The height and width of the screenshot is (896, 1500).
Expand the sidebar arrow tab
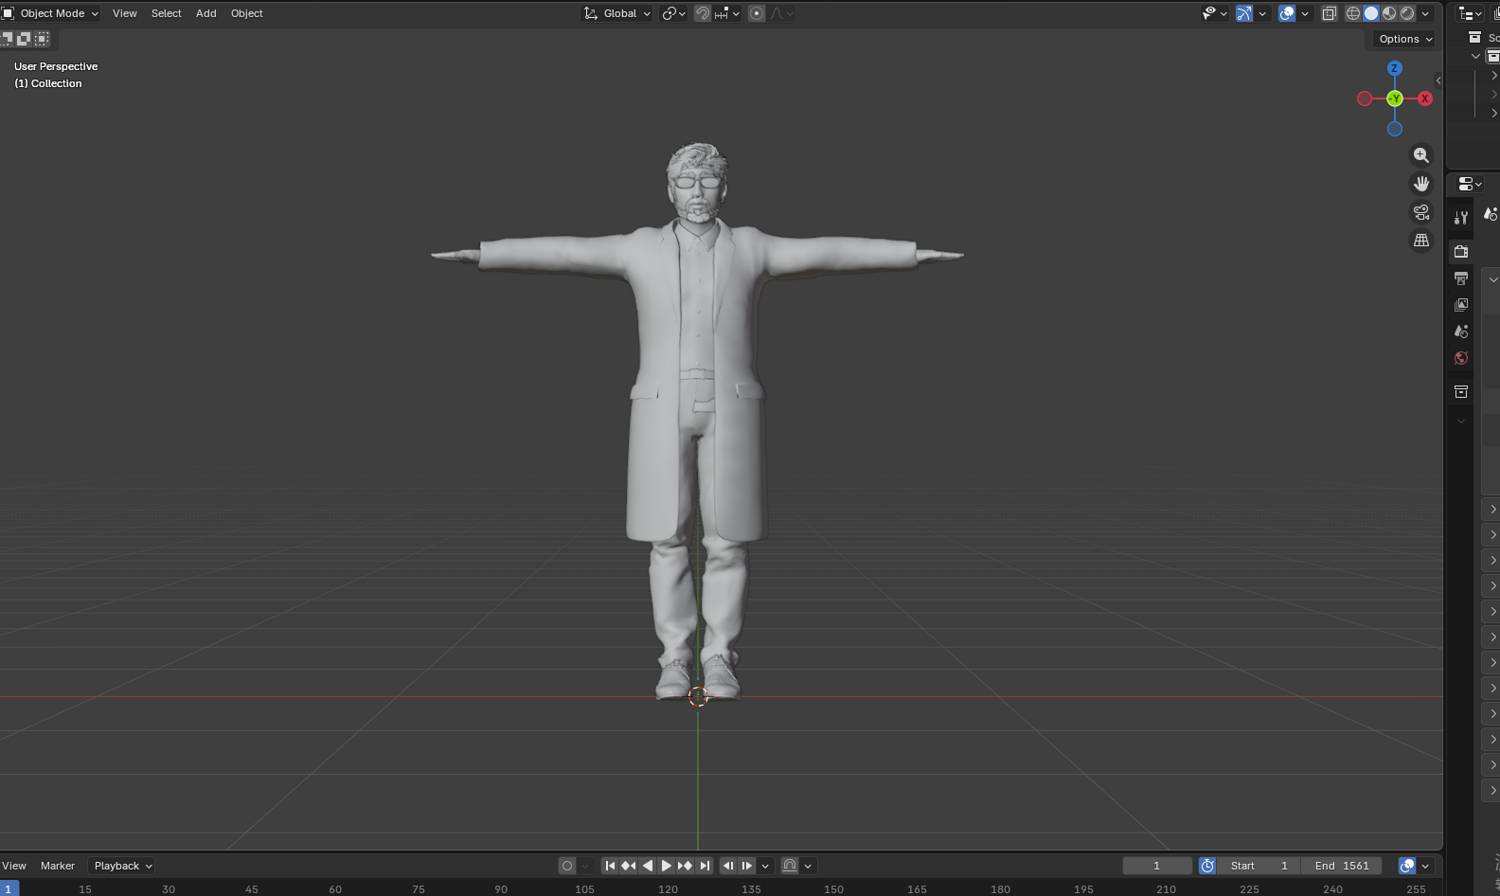click(1438, 80)
